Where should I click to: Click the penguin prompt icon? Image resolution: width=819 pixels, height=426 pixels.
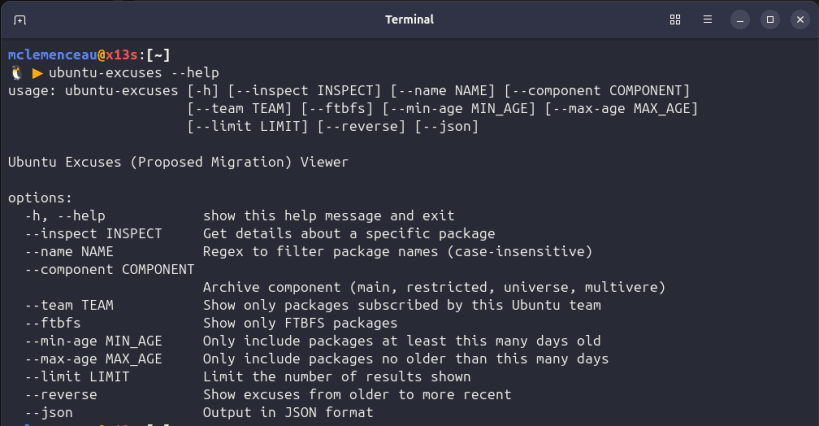click(x=16, y=73)
